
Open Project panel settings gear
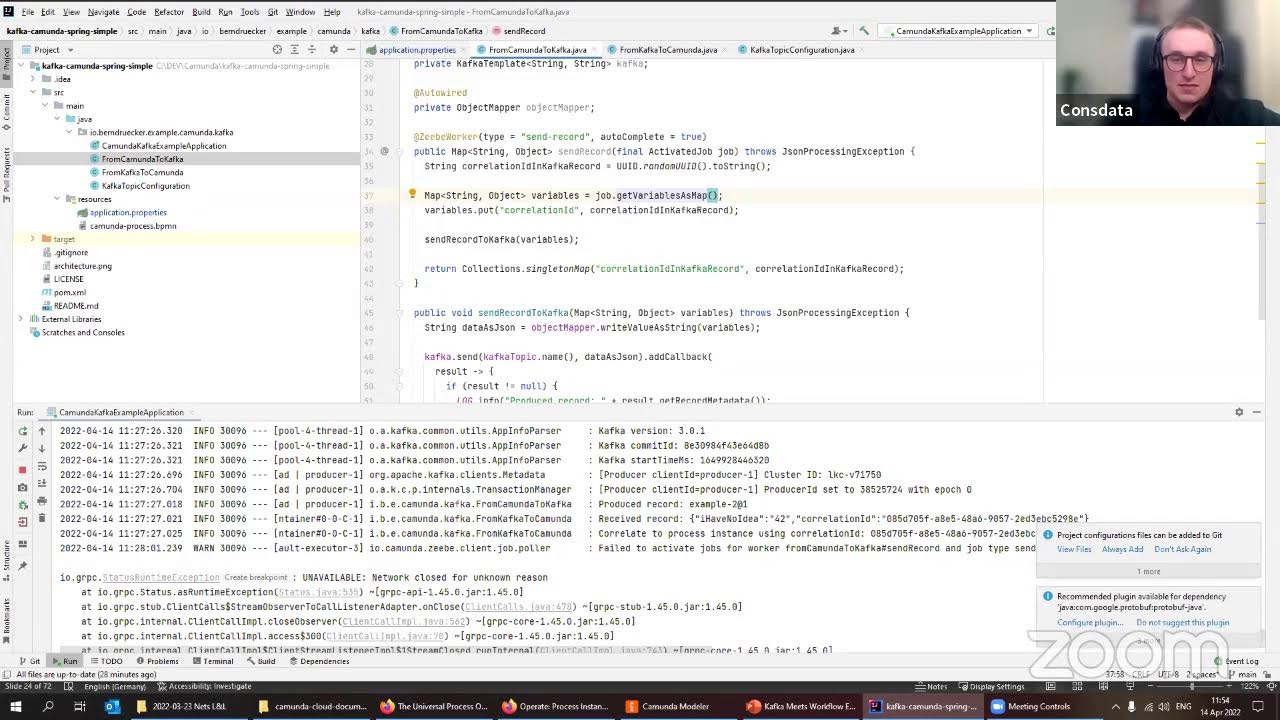[x=334, y=49]
